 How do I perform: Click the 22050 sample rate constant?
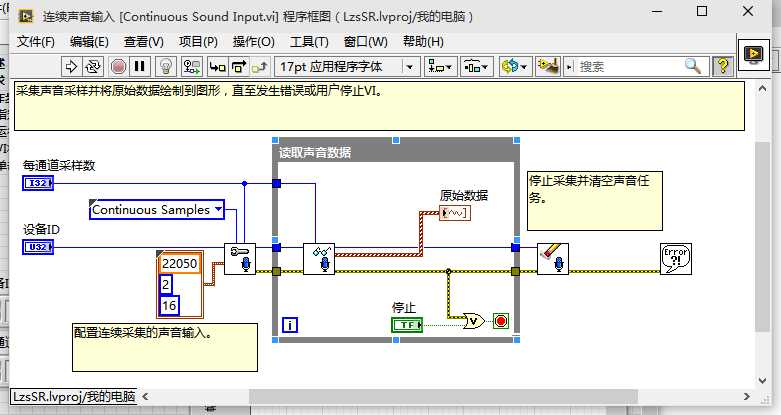coord(180,264)
